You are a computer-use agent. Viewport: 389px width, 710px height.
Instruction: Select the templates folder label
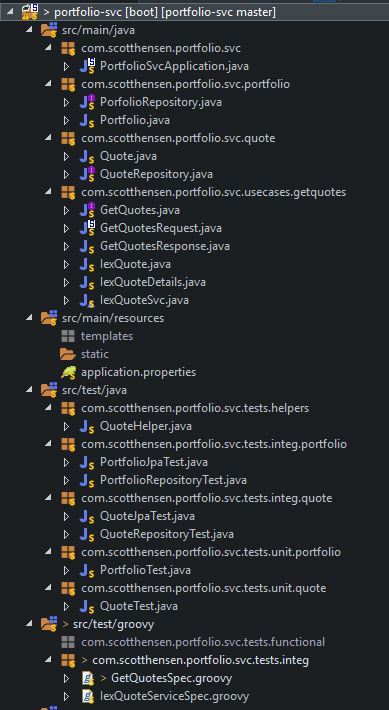click(x=107, y=336)
